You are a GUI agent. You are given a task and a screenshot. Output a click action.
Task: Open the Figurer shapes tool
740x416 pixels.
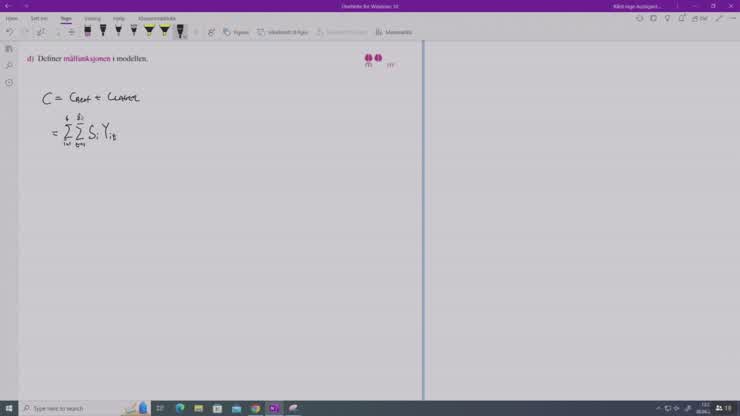236,32
